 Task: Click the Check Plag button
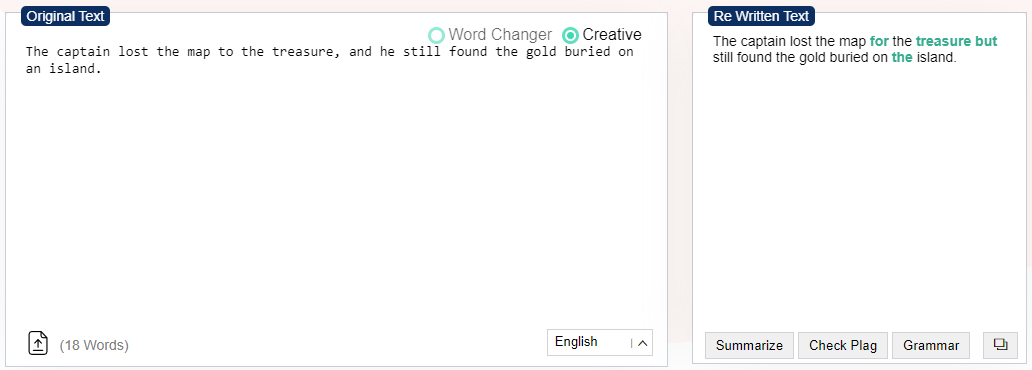click(x=843, y=346)
